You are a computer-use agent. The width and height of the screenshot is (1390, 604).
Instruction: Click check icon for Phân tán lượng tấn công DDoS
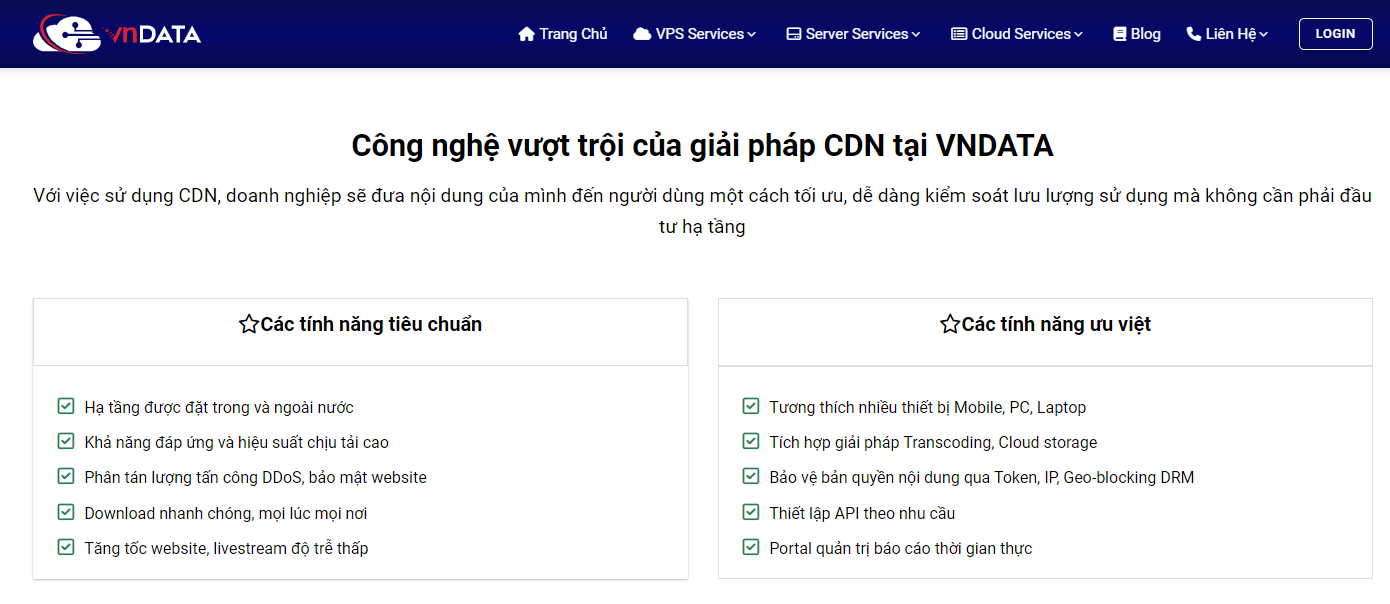(x=66, y=476)
